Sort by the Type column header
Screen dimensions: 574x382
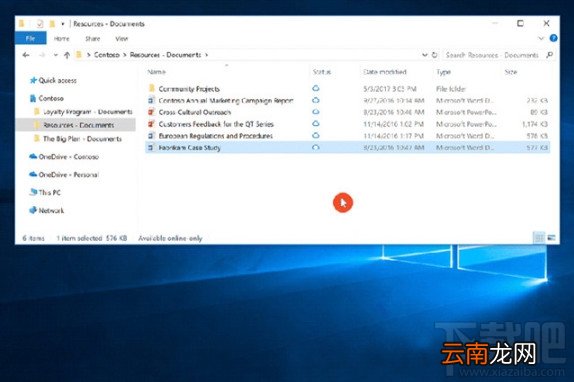coord(443,72)
